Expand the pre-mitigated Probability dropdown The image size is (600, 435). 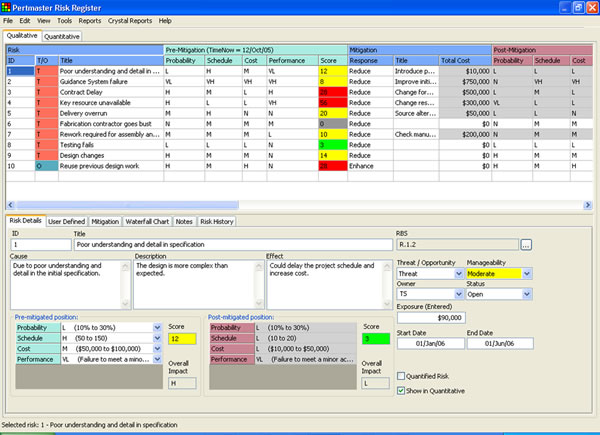[x=157, y=327]
